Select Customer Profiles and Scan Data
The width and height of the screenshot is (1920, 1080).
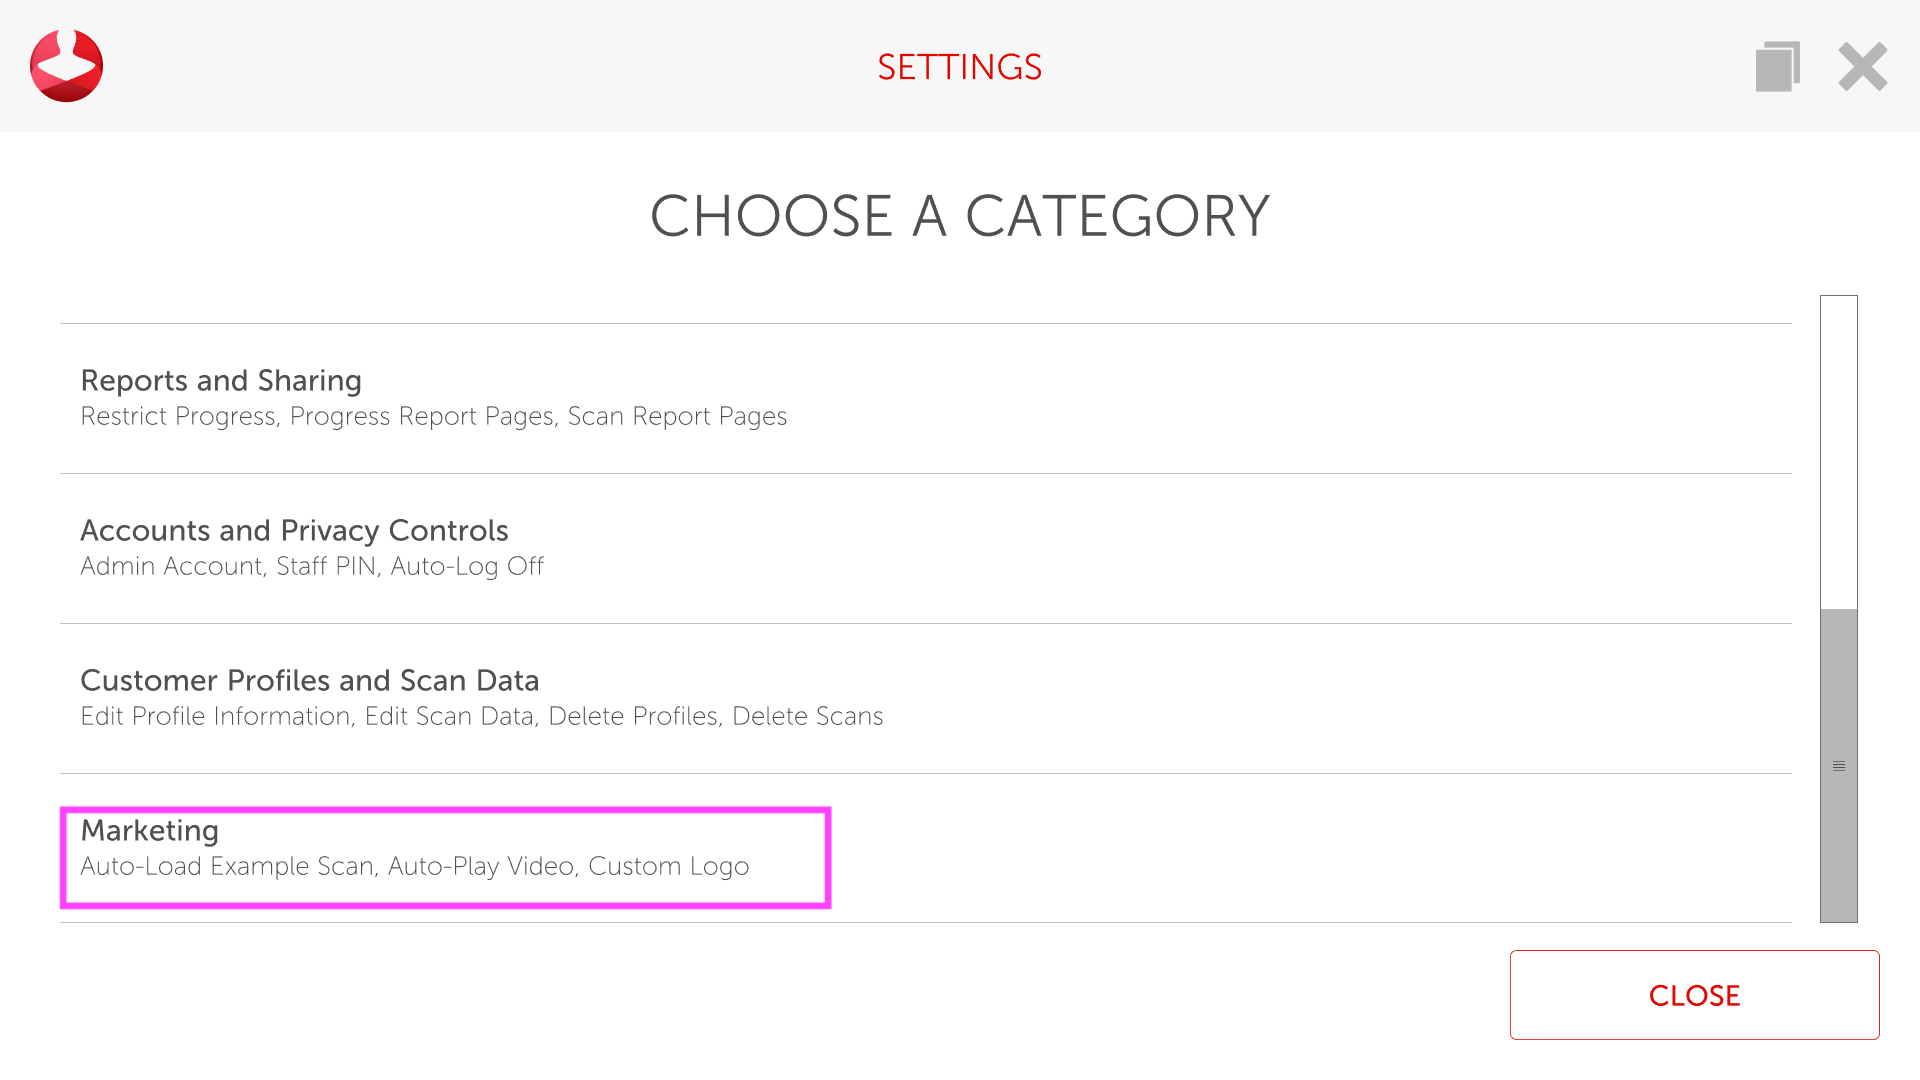click(309, 681)
